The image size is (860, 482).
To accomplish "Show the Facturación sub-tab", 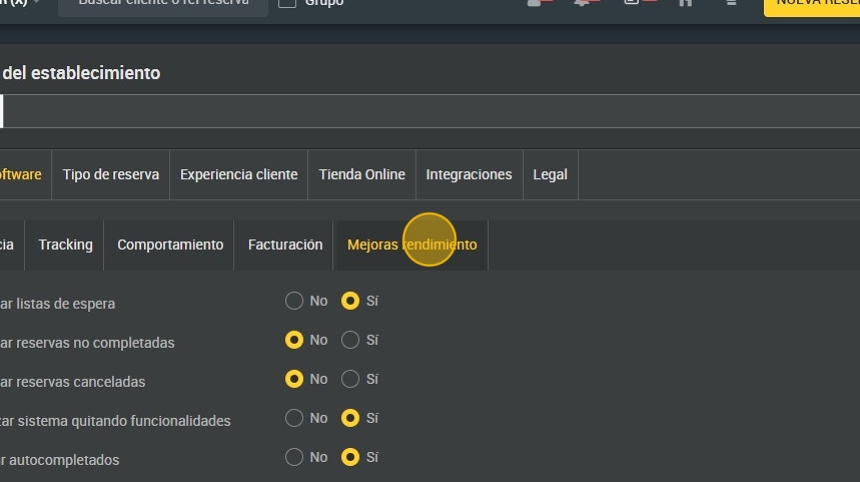I will [x=285, y=245].
